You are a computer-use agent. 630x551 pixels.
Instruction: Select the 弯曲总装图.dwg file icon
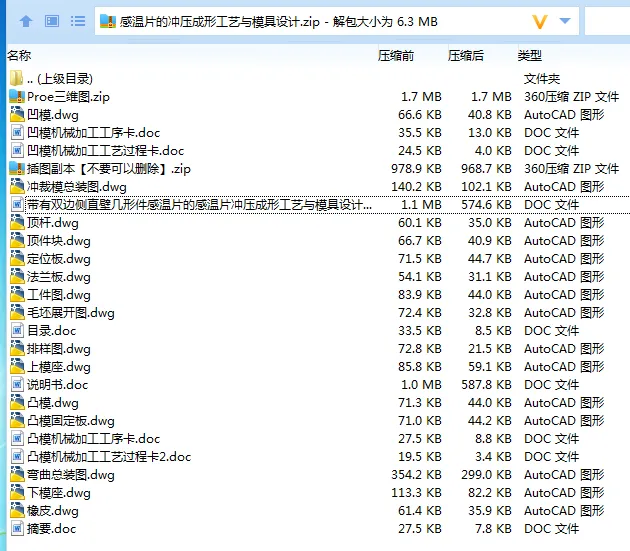pyautogui.click(x=17, y=475)
